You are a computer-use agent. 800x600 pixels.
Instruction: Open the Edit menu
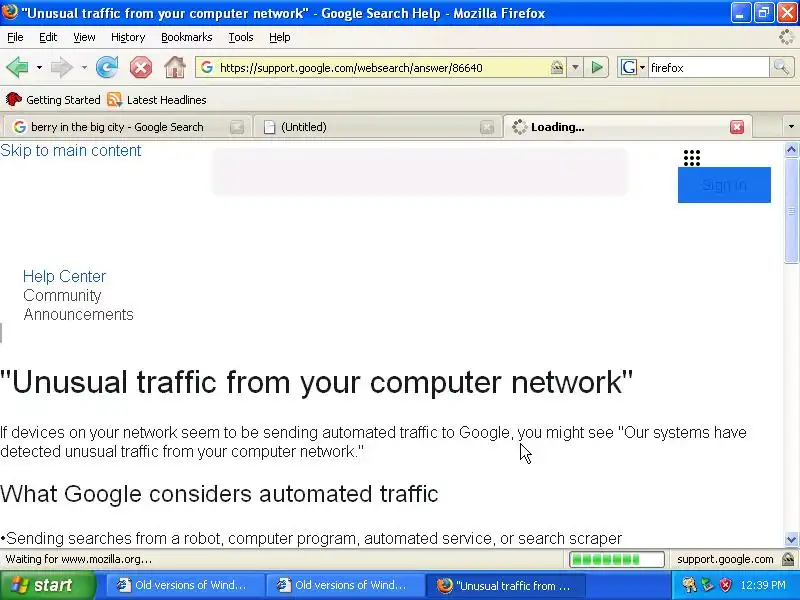pyautogui.click(x=48, y=37)
